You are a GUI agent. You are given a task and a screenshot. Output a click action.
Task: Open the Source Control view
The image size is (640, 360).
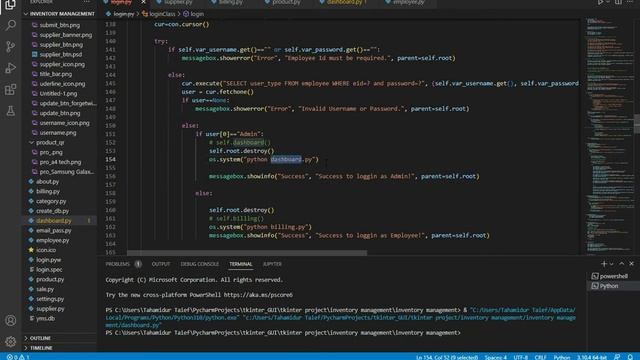[10, 47]
